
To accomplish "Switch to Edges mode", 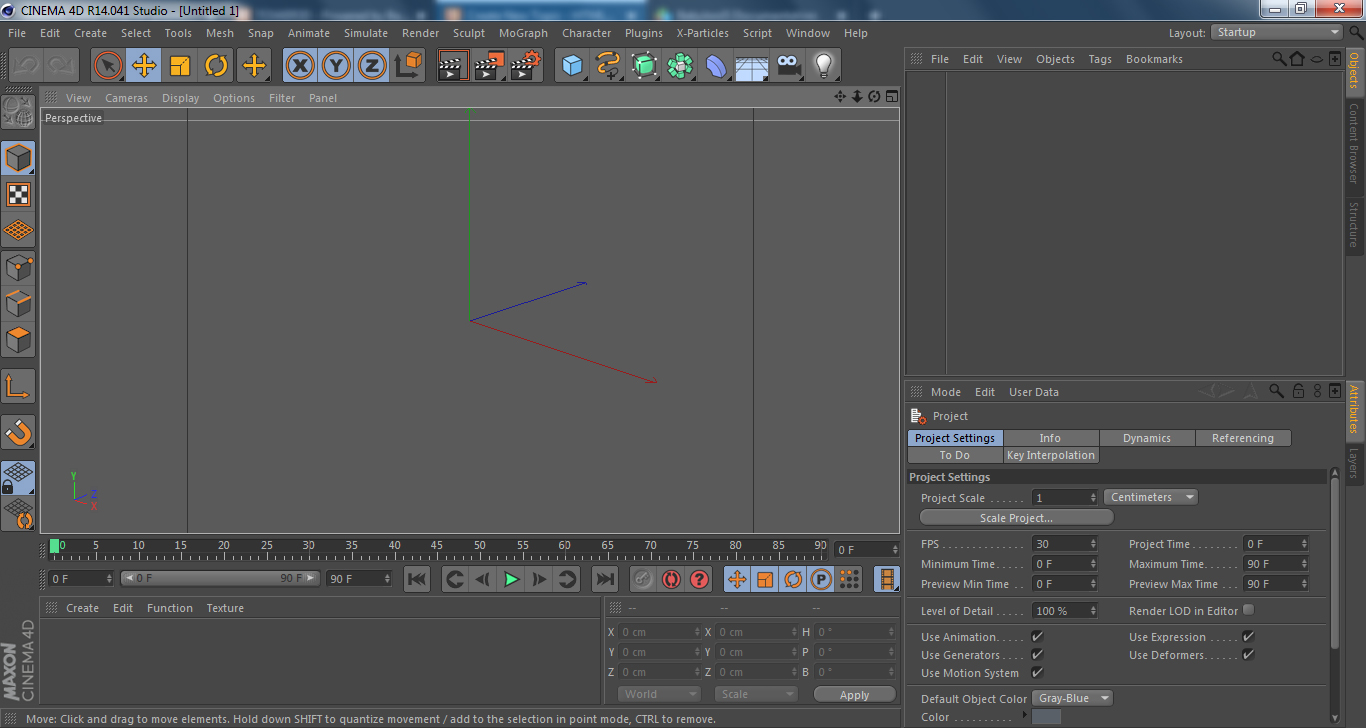I will tap(18, 303).
